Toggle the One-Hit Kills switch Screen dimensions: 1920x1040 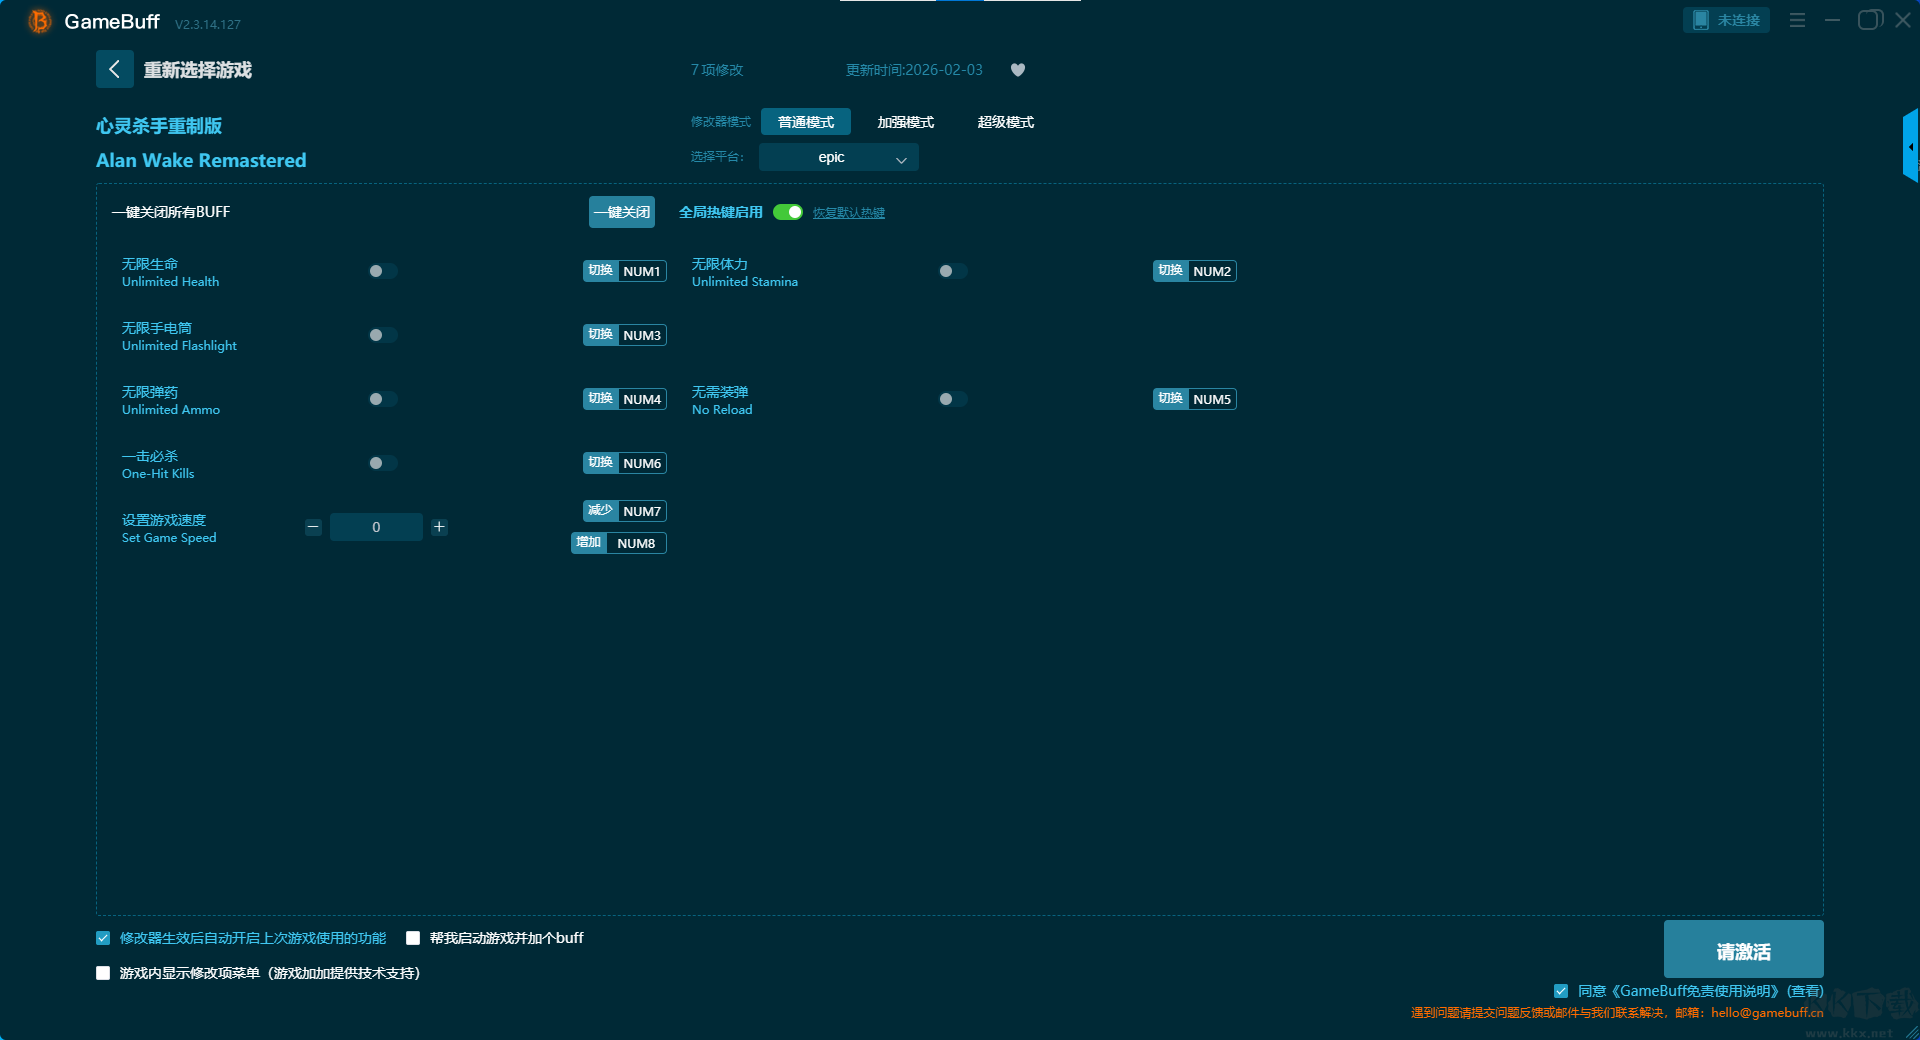coord(382,463)
